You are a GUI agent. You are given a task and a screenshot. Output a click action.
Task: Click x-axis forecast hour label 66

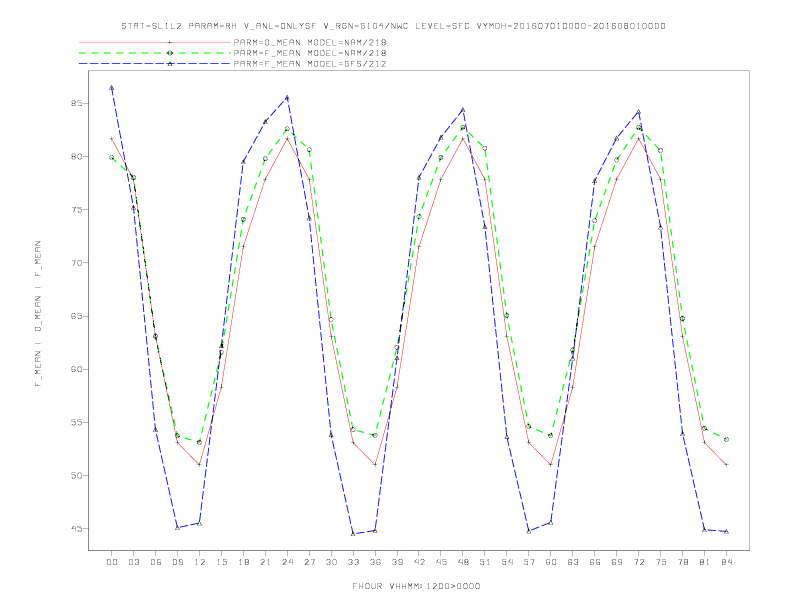tap(595, 562)
